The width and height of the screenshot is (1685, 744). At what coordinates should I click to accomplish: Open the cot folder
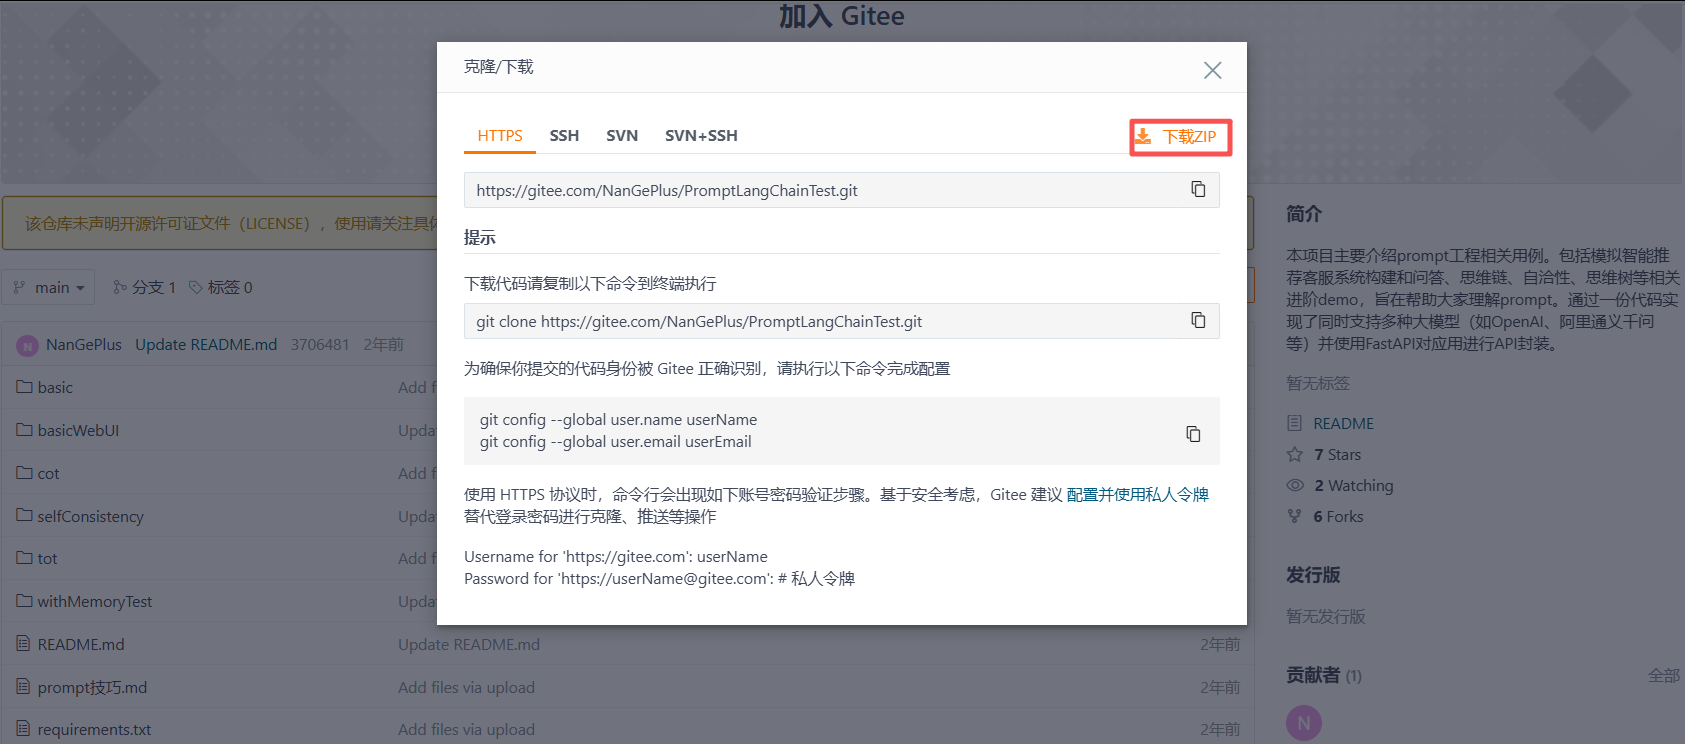48,474
